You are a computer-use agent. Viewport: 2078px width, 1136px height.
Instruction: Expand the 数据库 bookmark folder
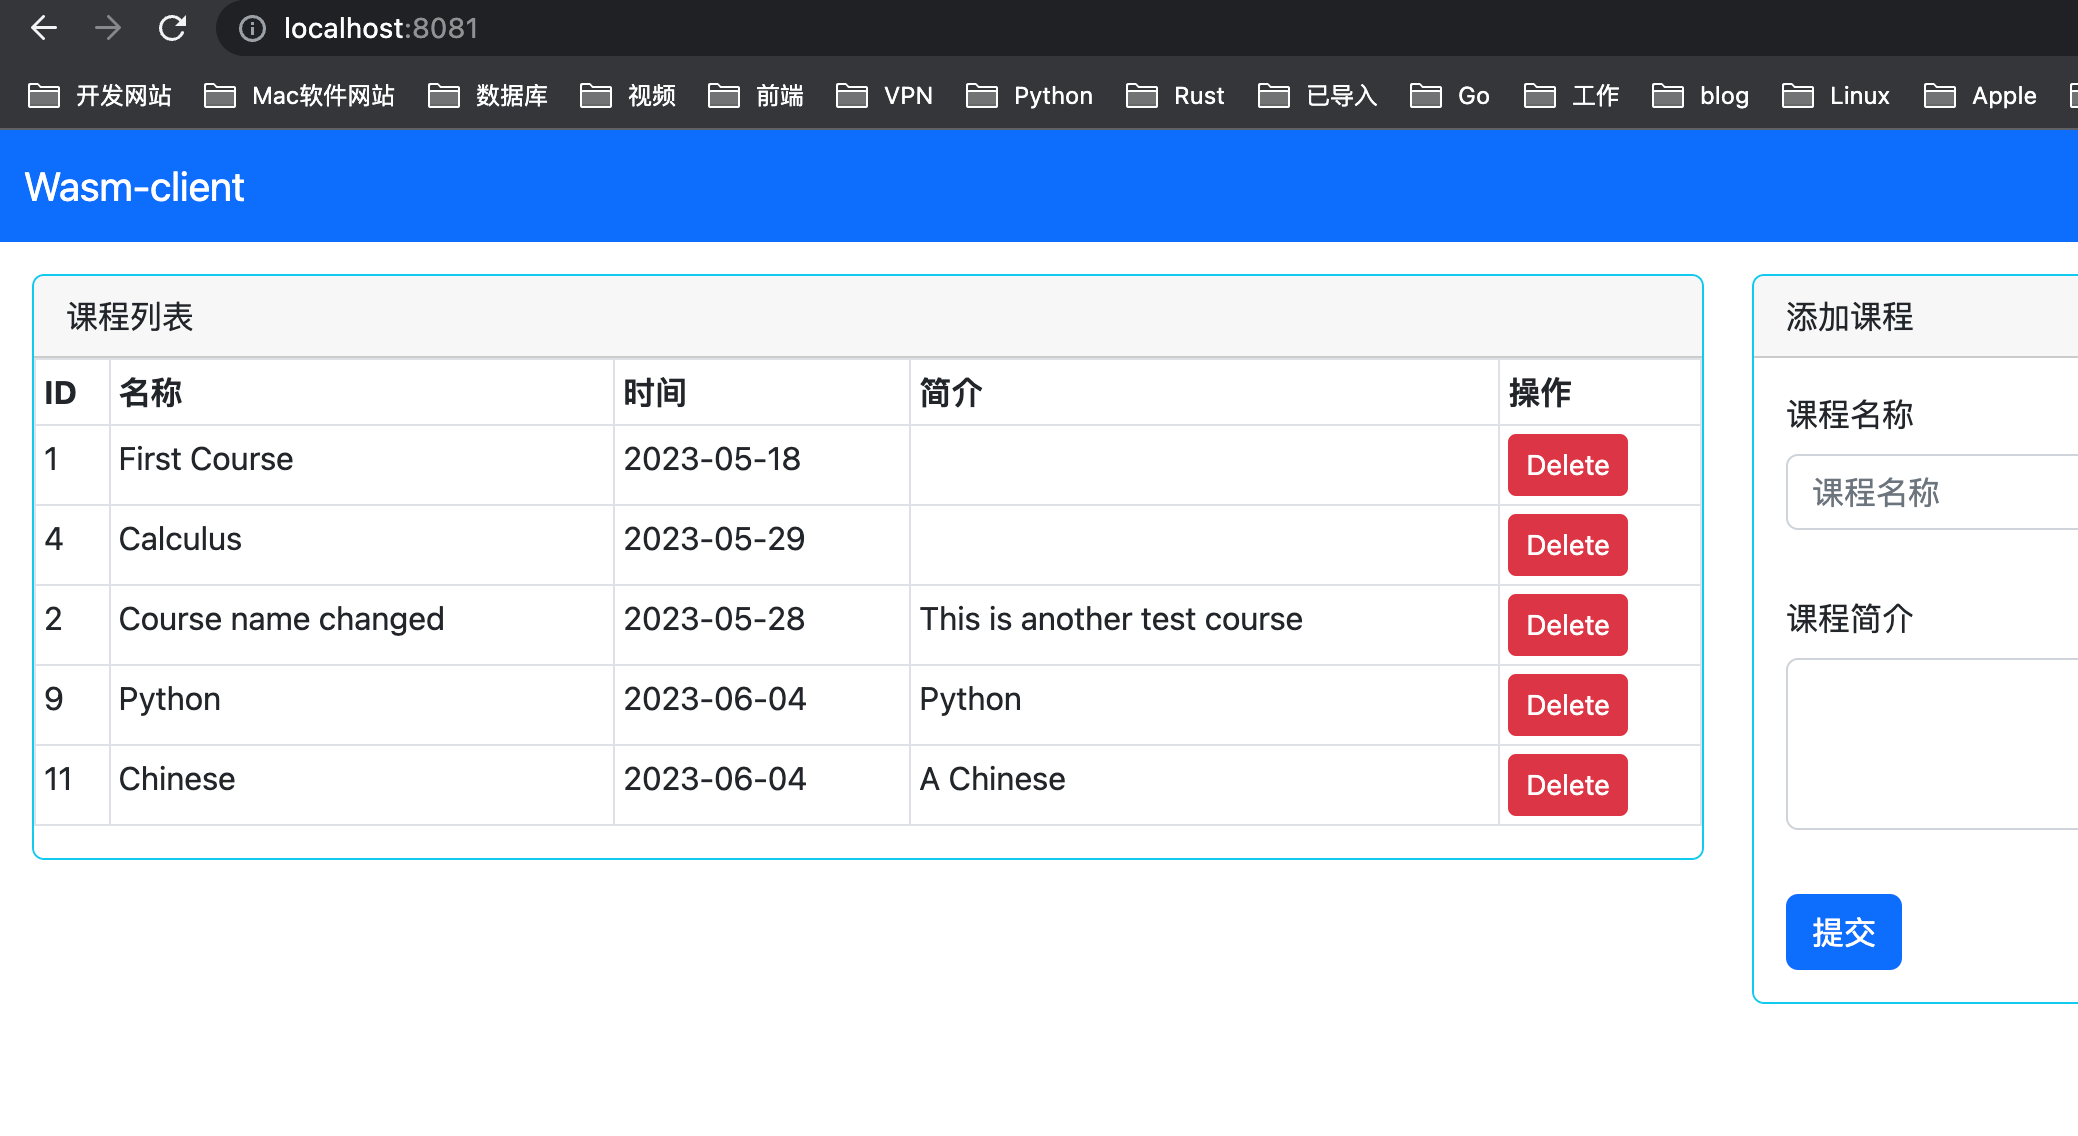click(x=488, y=96)
